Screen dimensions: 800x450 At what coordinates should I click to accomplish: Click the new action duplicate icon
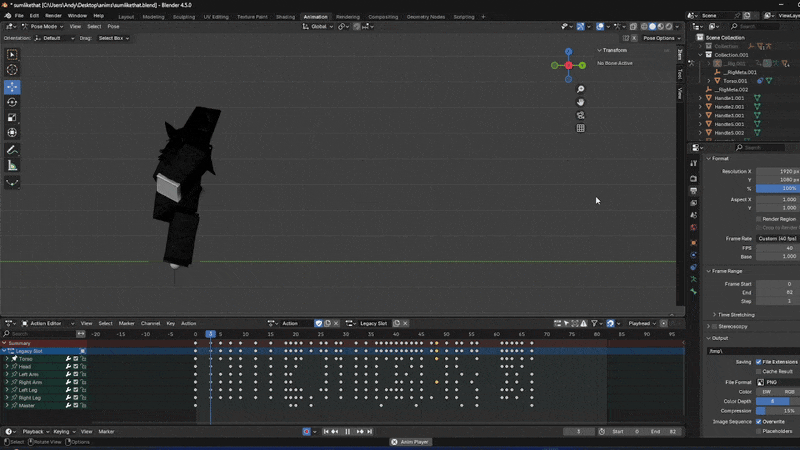coord(328,323)
